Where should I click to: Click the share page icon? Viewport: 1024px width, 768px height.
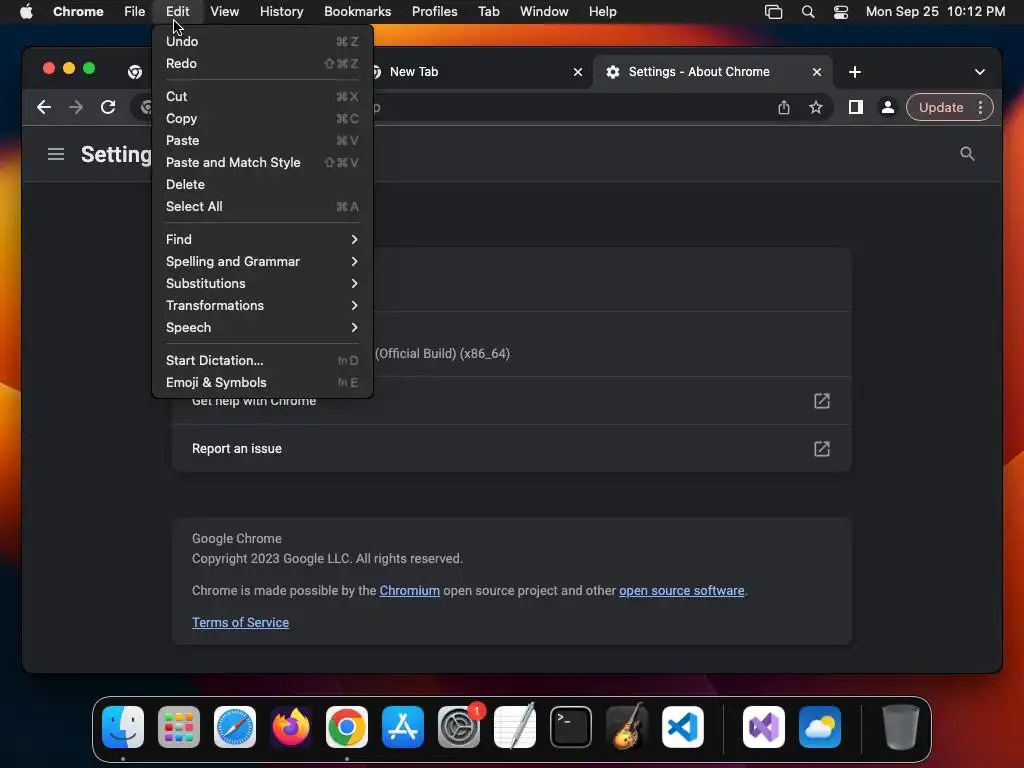(784, 107)
